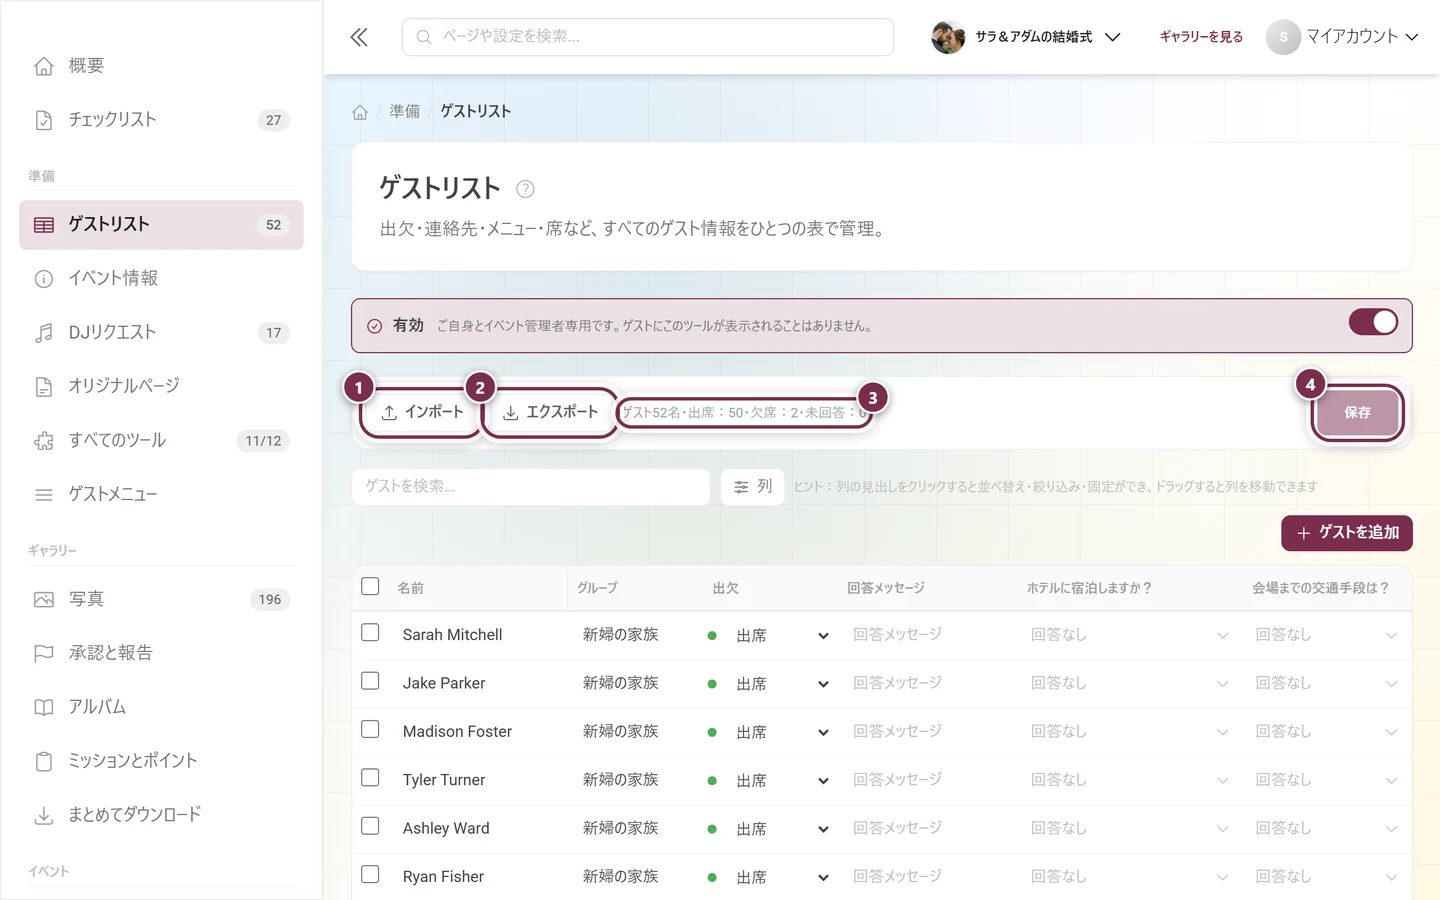Select Tyler Turner's row checkbox

coord(370,778)
